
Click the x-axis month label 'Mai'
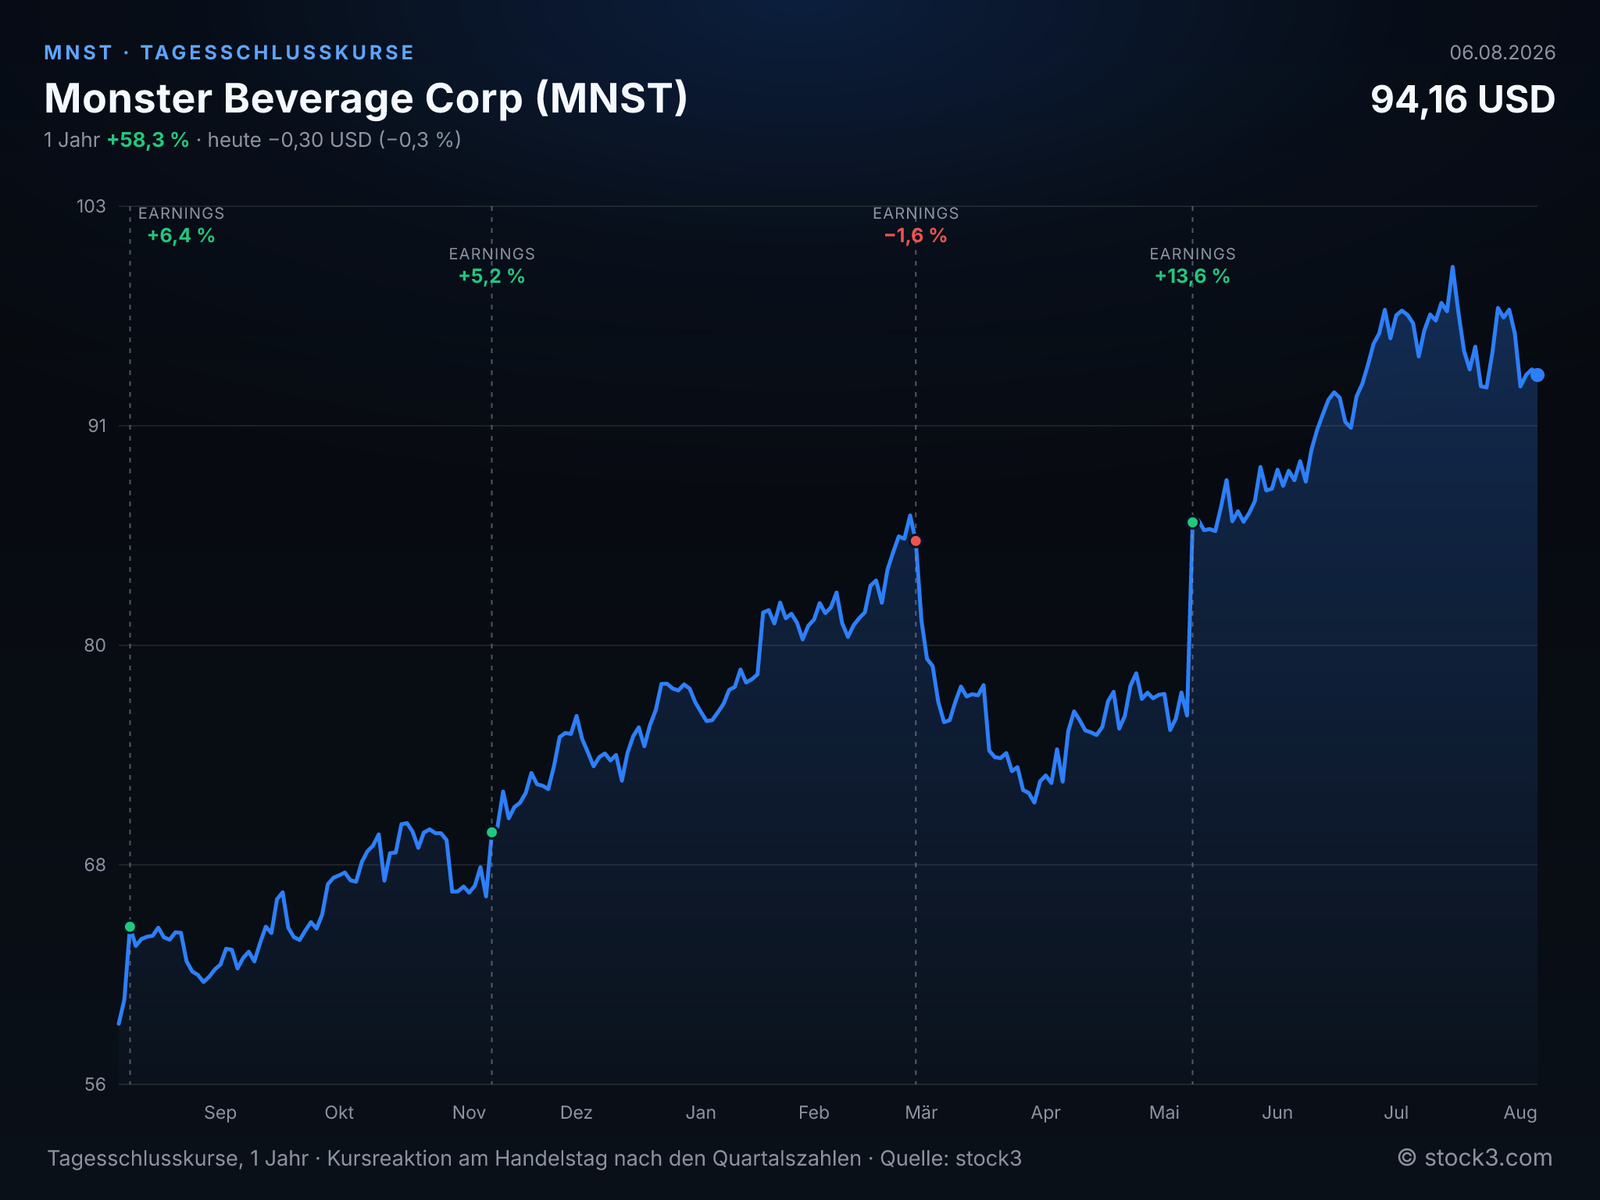pos(1164,1113)
